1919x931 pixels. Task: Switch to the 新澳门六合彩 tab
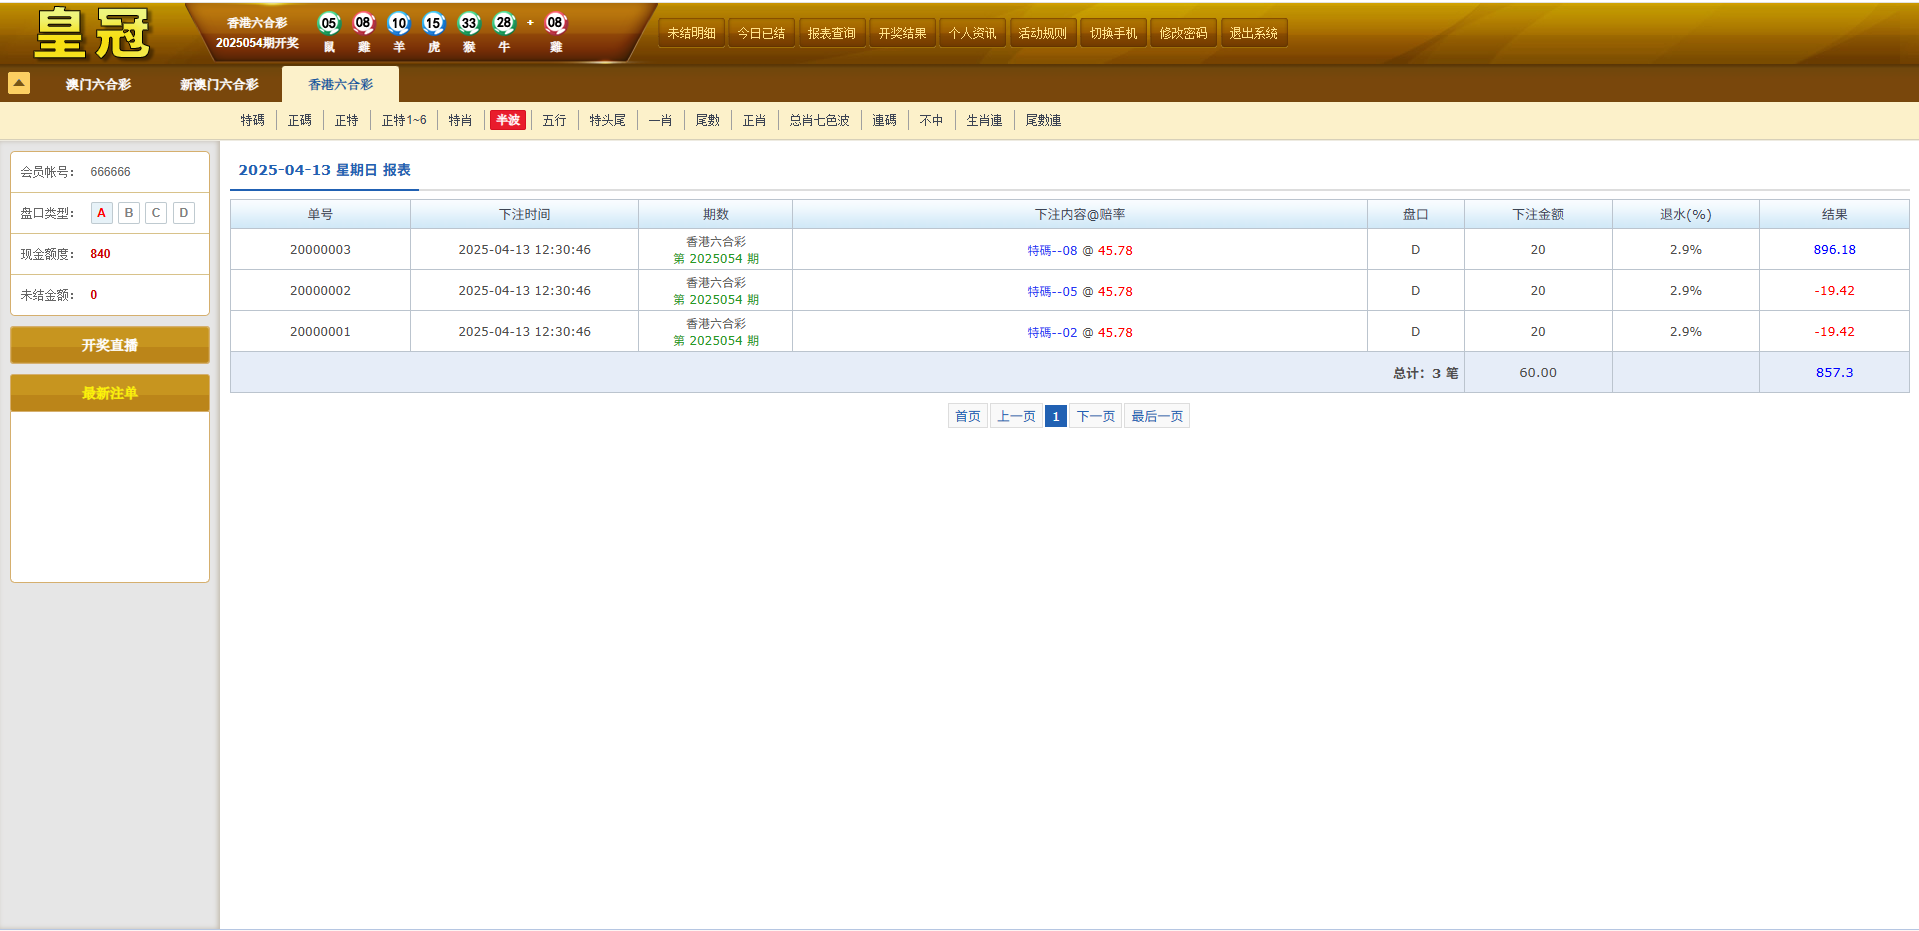coord(219,84)
